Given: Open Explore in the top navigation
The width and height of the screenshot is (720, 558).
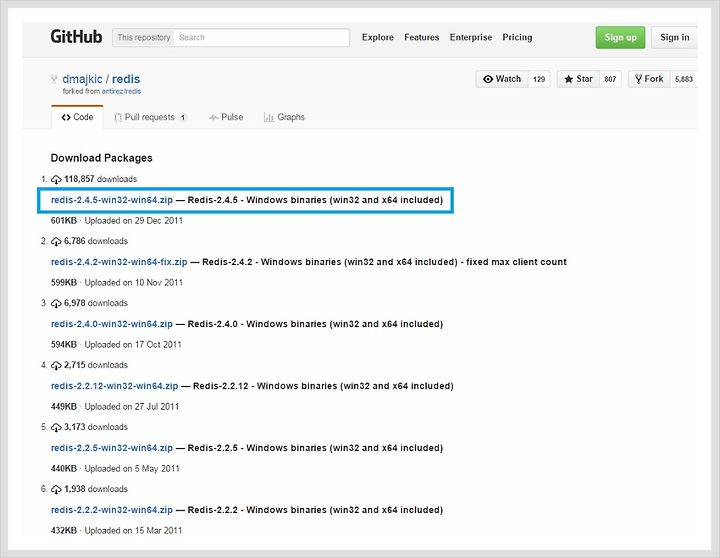Looking at the screenshot, I should (377, 37).
